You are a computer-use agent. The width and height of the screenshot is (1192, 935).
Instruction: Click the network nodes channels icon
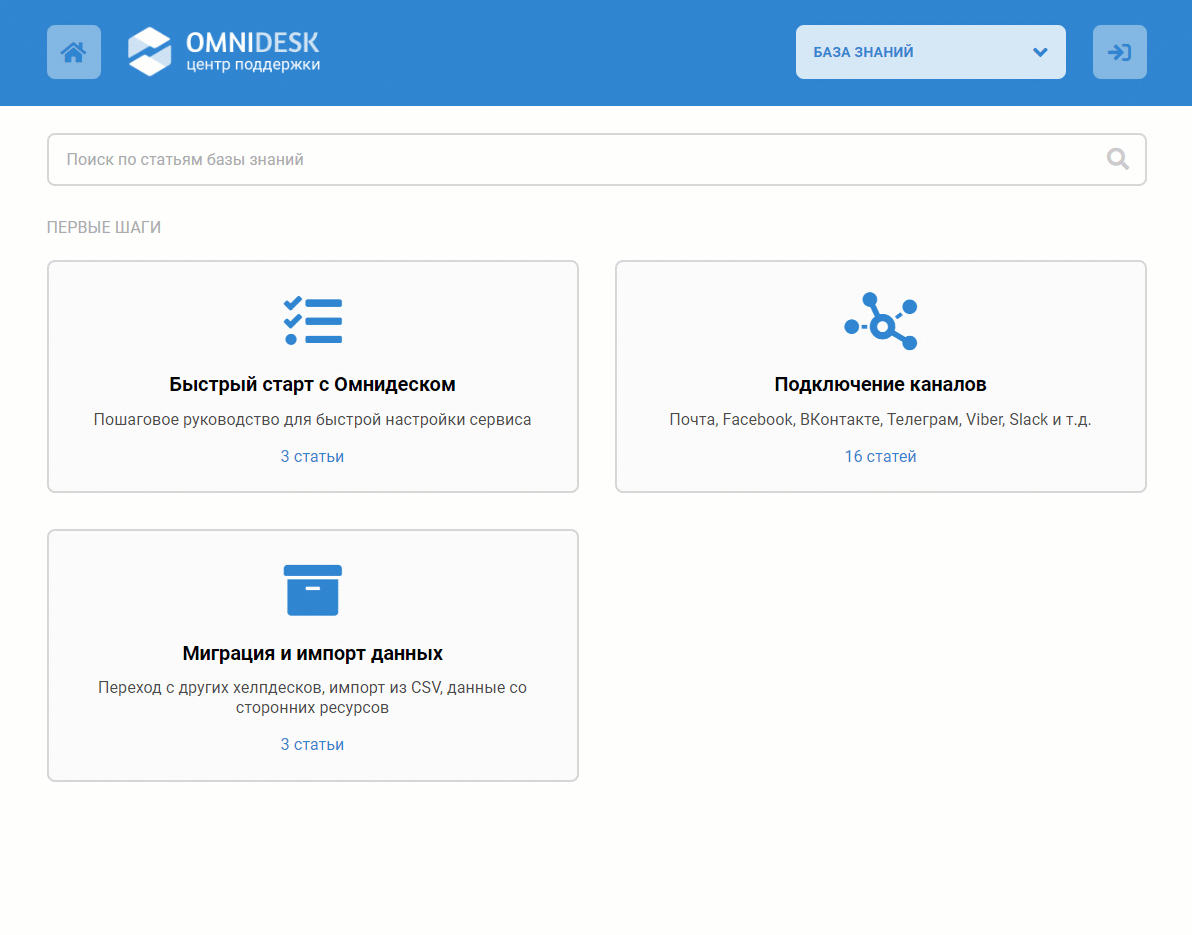pos(880,321)
